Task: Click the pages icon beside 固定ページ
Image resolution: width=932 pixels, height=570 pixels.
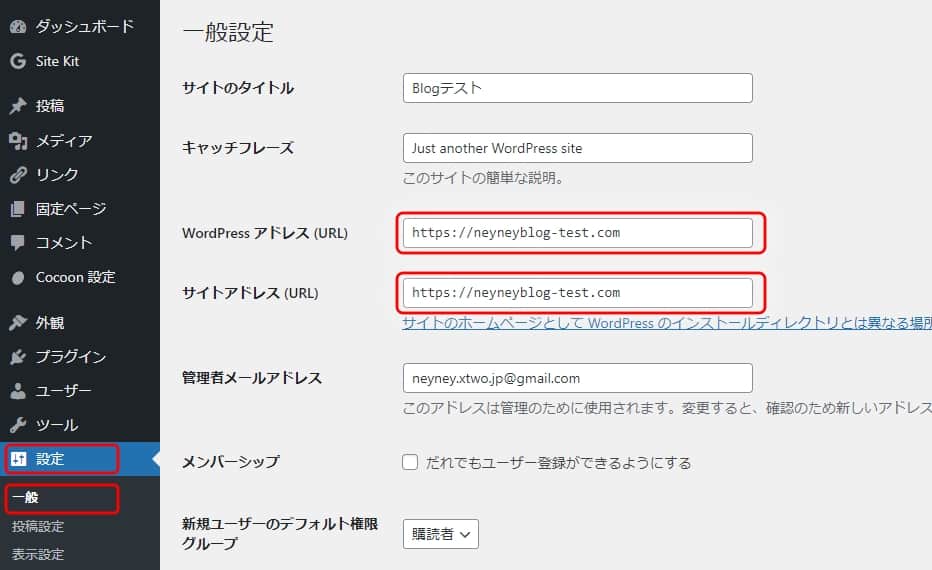Action: coord(18,209)
